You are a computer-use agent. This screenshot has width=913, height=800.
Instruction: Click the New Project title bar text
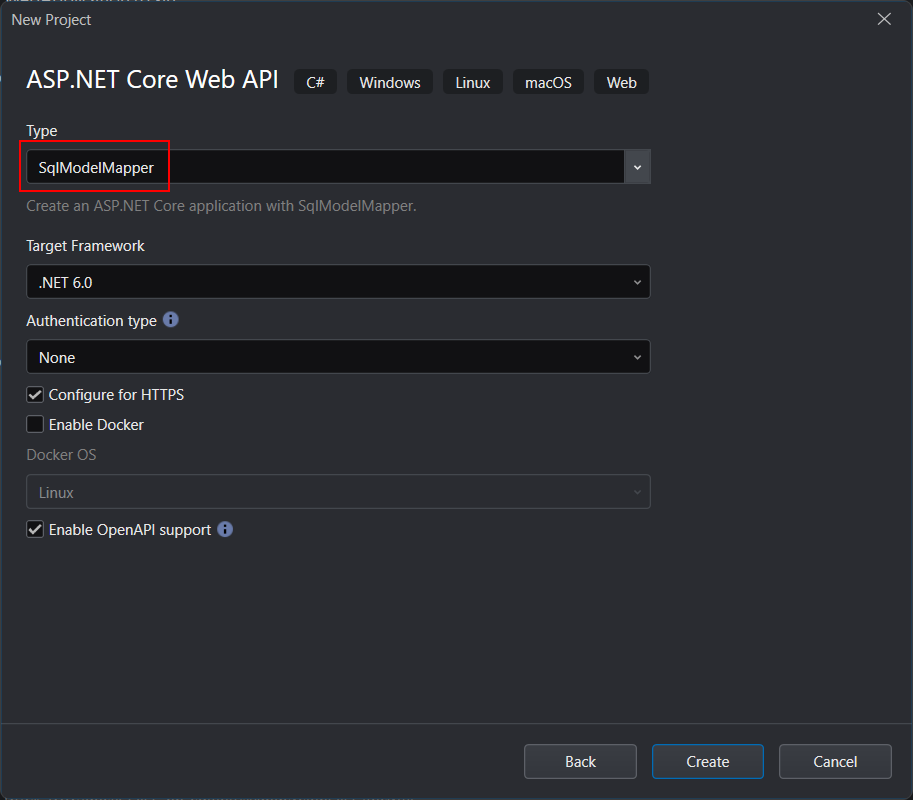52,19
